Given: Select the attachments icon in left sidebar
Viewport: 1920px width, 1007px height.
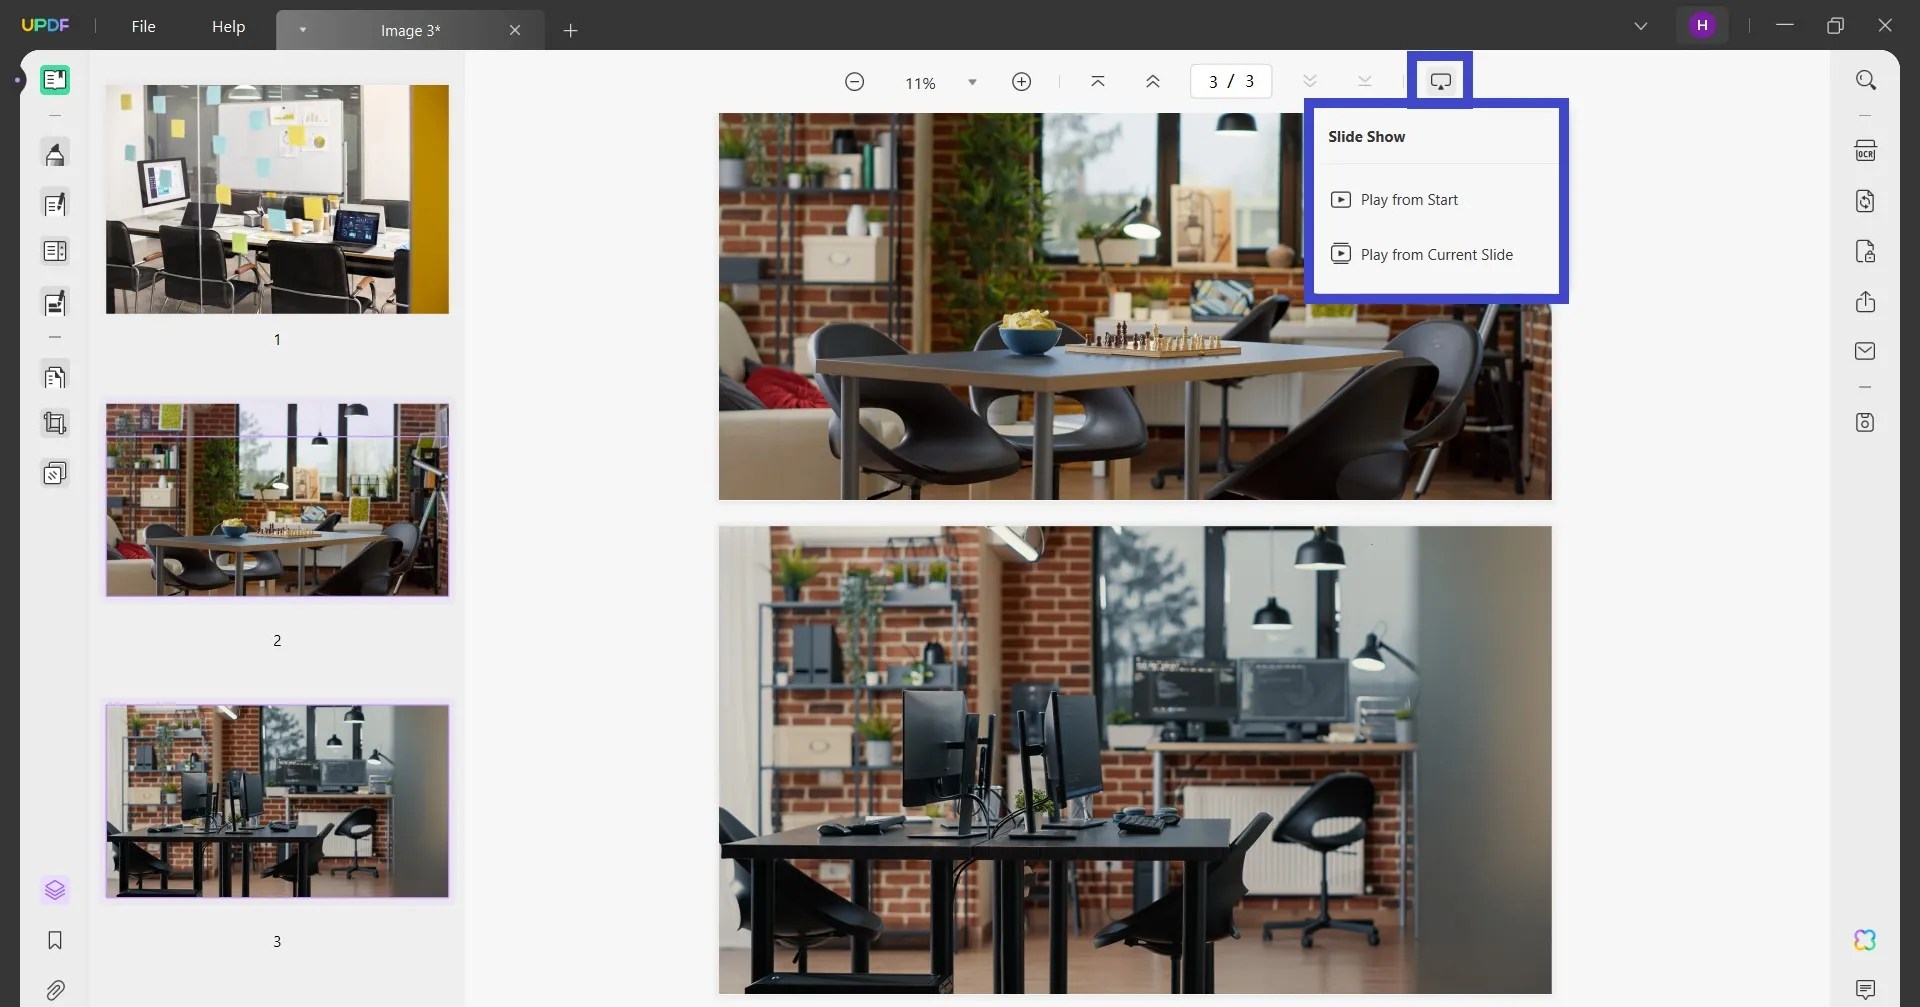Looking at the screenshot, I should 55,990.
